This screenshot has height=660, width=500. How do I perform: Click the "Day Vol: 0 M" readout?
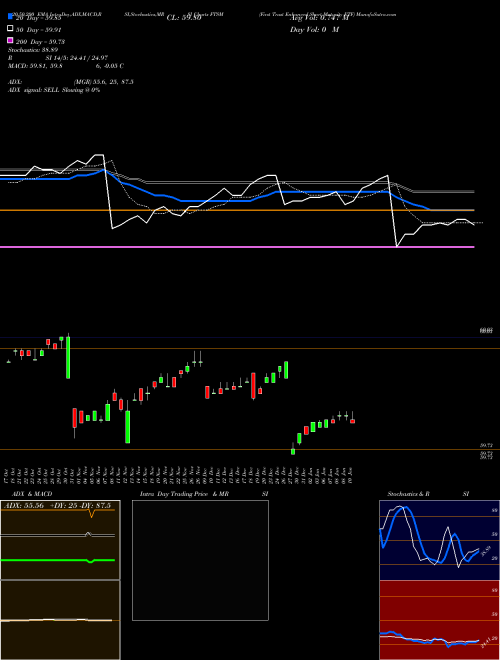coord(314,30)
